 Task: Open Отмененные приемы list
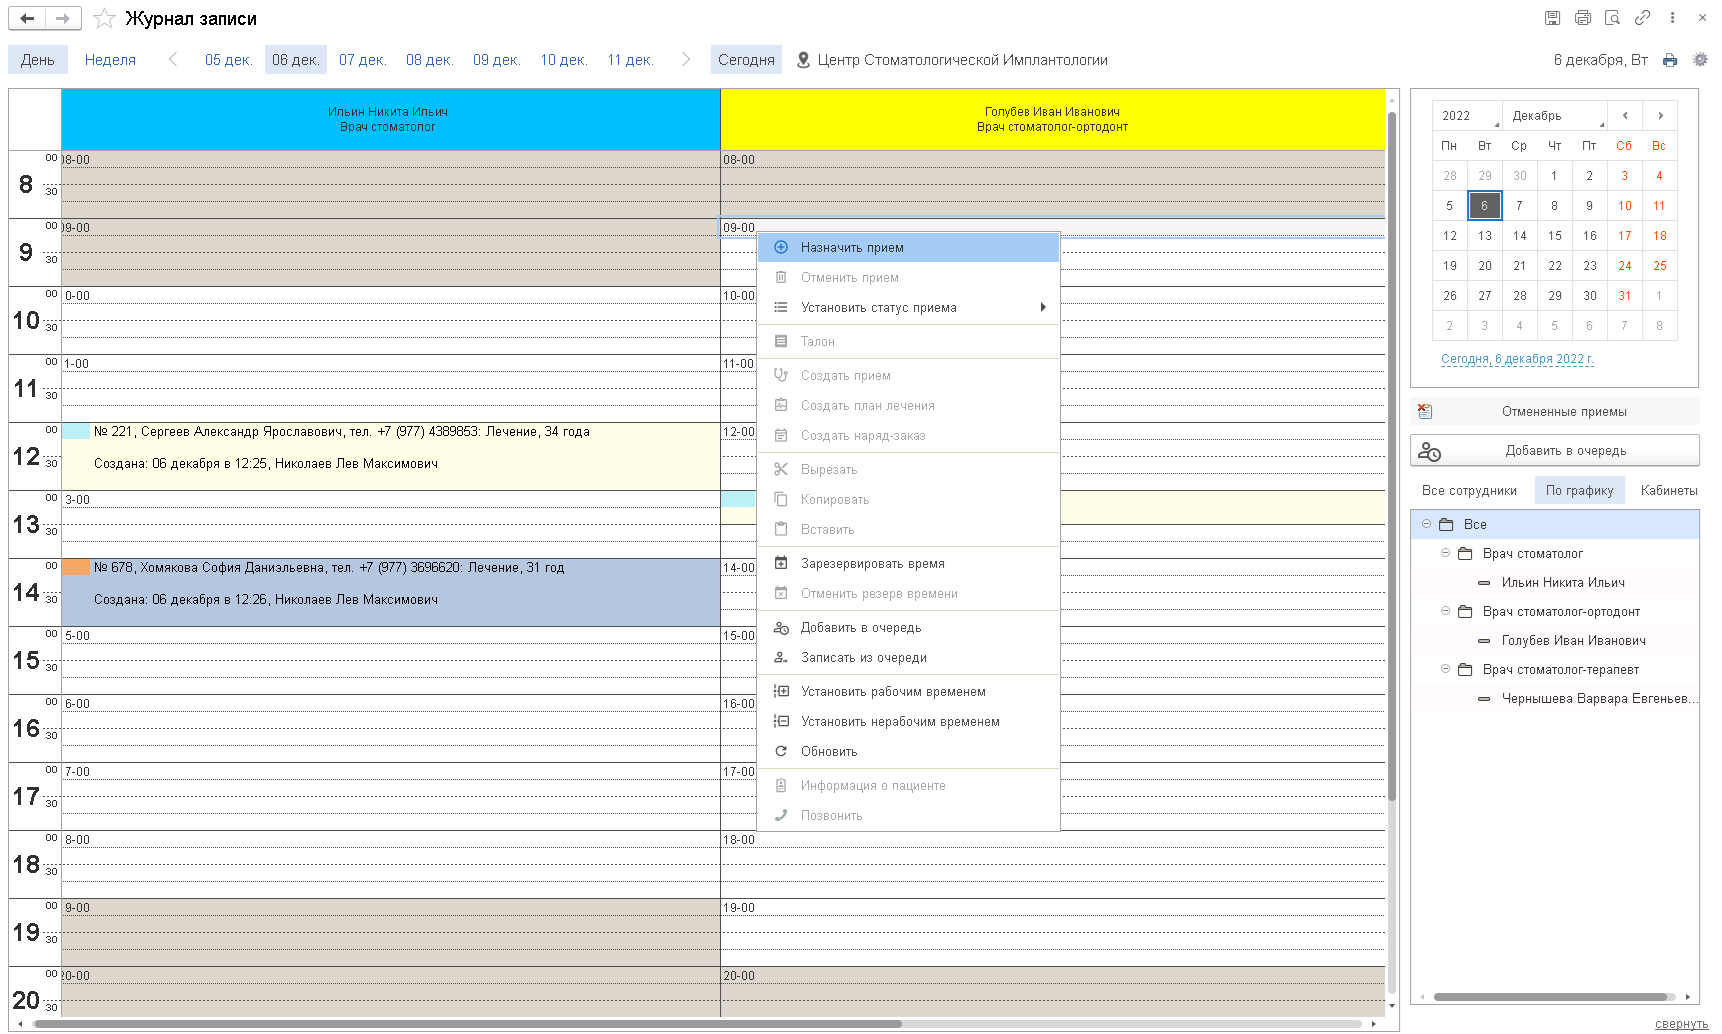tap(1555, 412)
